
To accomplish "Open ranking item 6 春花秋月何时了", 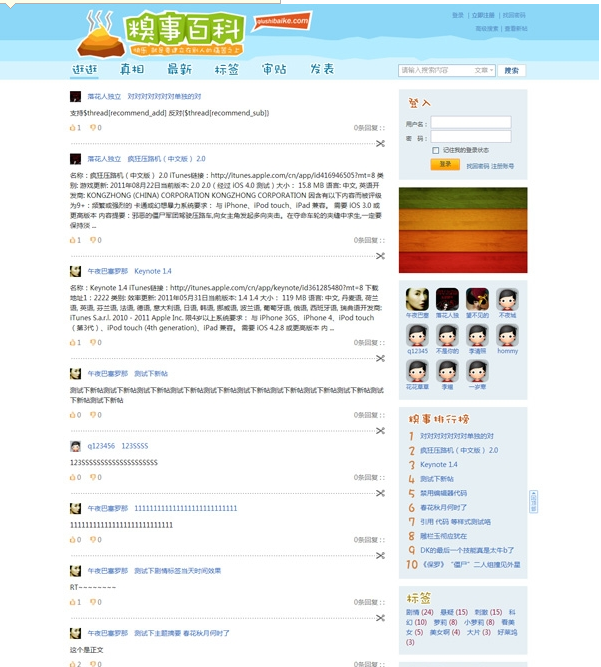I will (x=443, y=507).
